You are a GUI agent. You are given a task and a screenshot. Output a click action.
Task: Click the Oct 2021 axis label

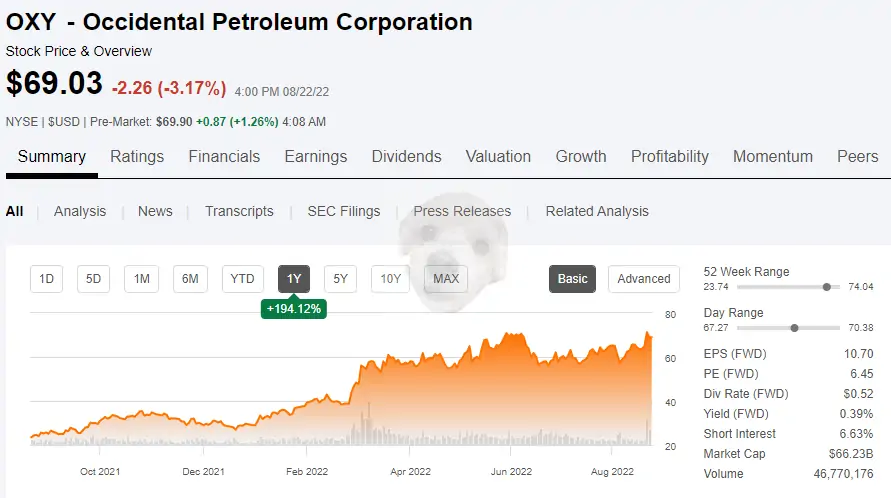tap(100, 472)
